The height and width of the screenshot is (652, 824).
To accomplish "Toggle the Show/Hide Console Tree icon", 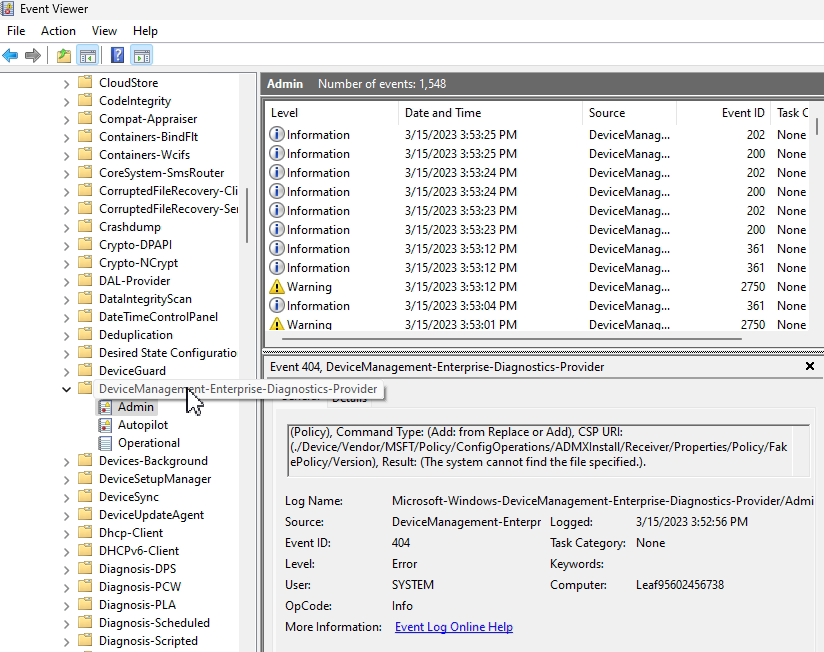I will click(88, 55).
